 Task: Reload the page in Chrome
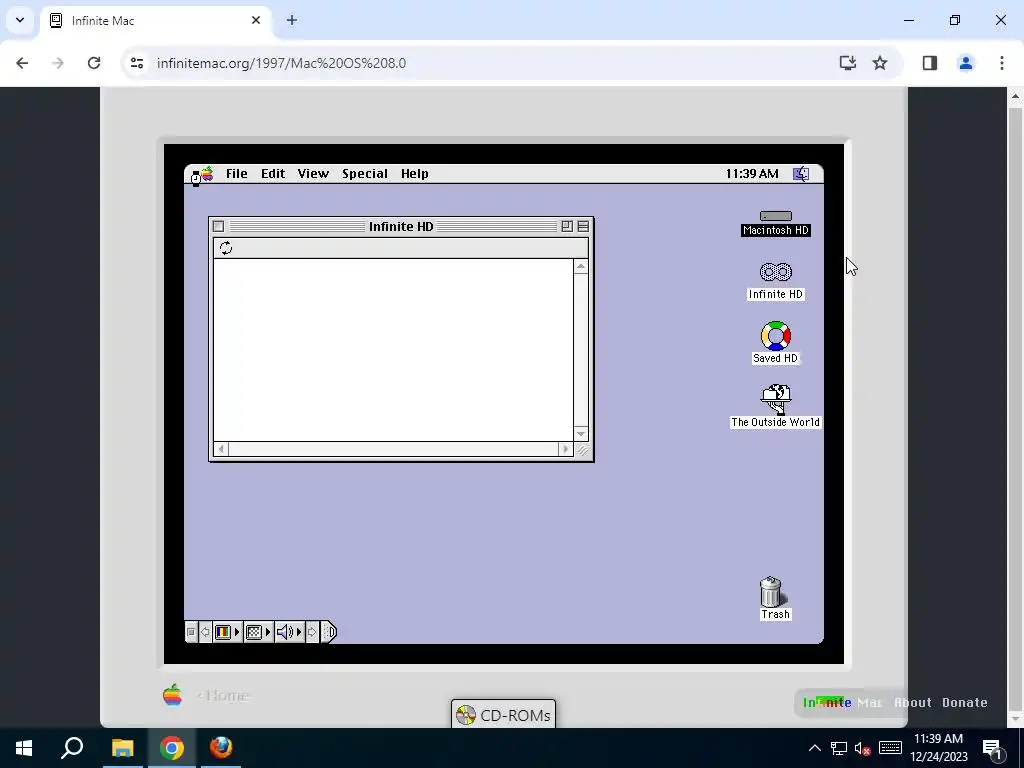tap(94, 63)
